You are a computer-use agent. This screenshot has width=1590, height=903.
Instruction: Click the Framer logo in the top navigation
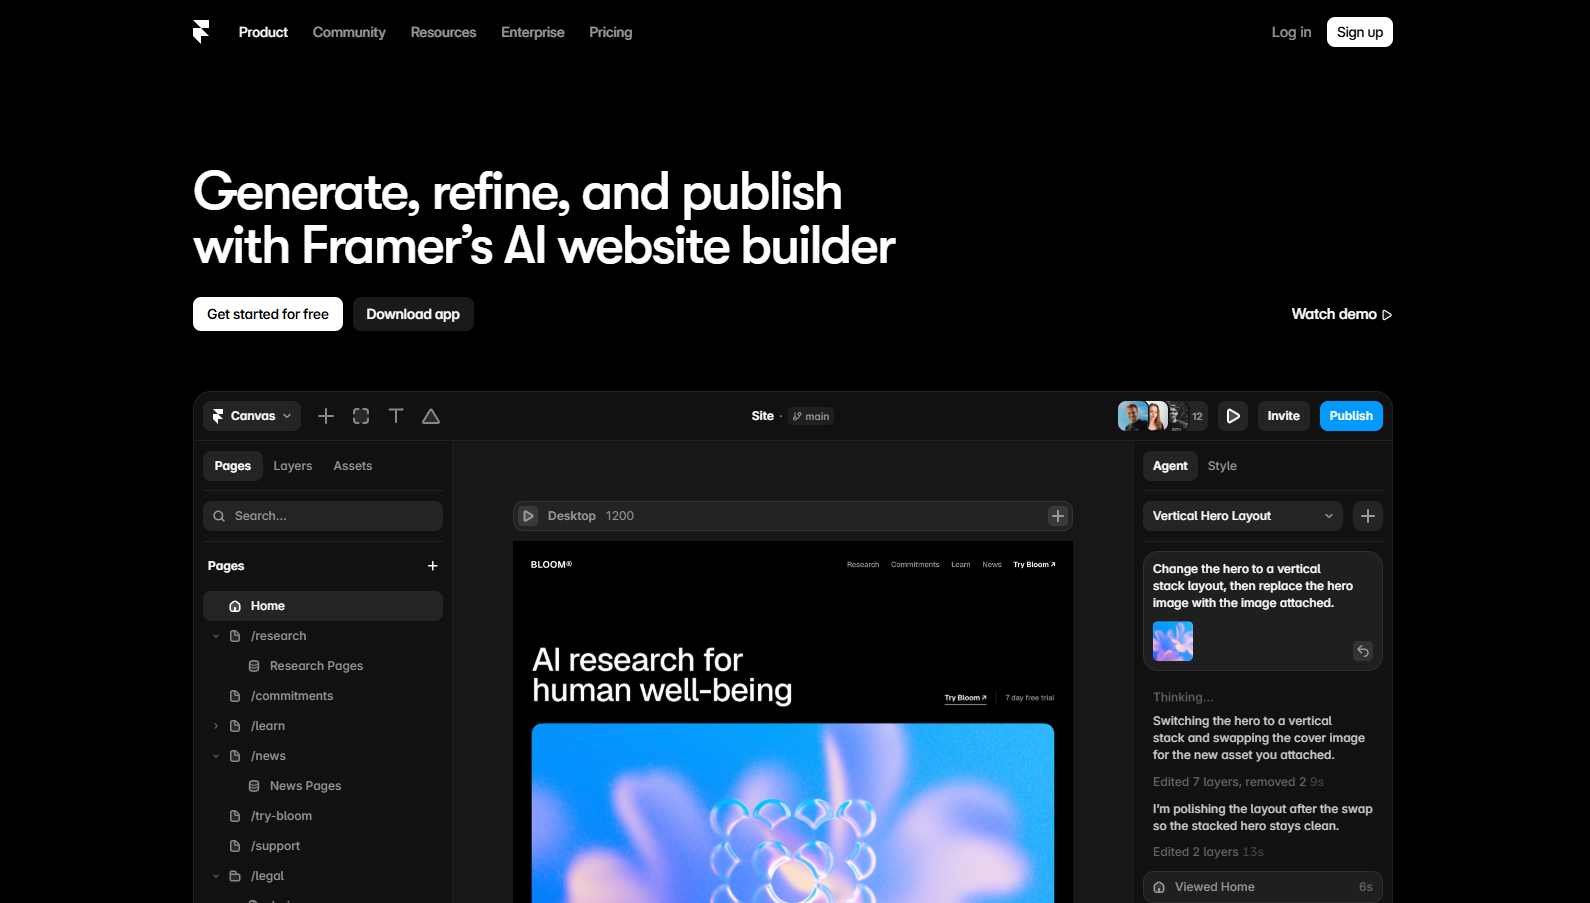tap(201, 32)
